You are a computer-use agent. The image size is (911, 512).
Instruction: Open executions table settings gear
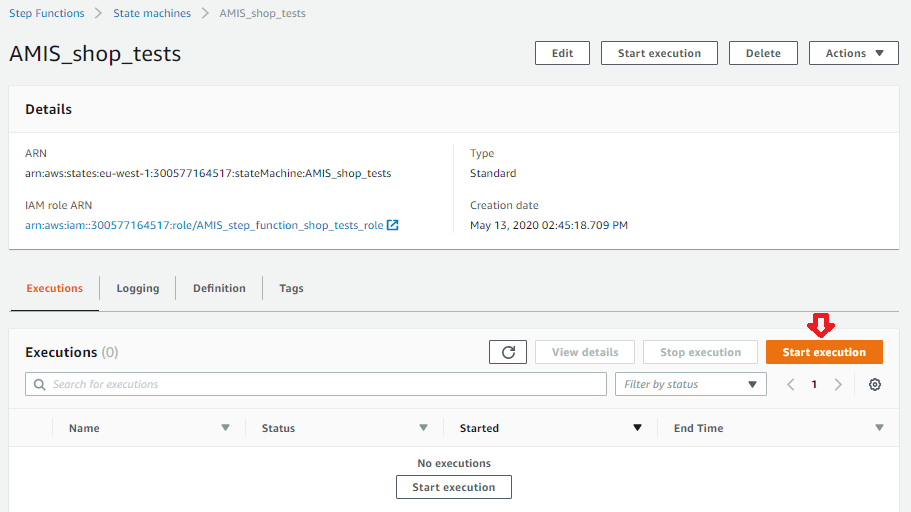[875, 385]
